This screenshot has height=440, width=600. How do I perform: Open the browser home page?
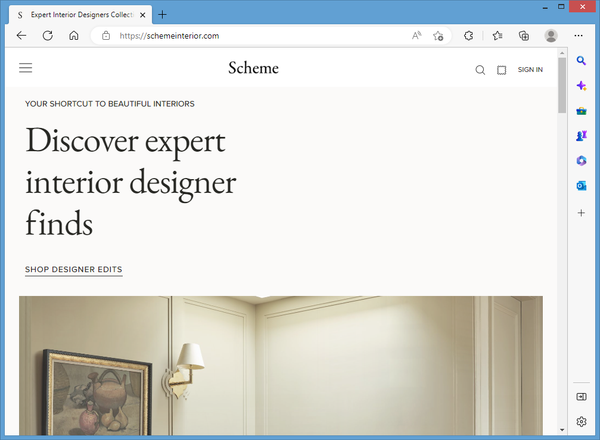73,36
